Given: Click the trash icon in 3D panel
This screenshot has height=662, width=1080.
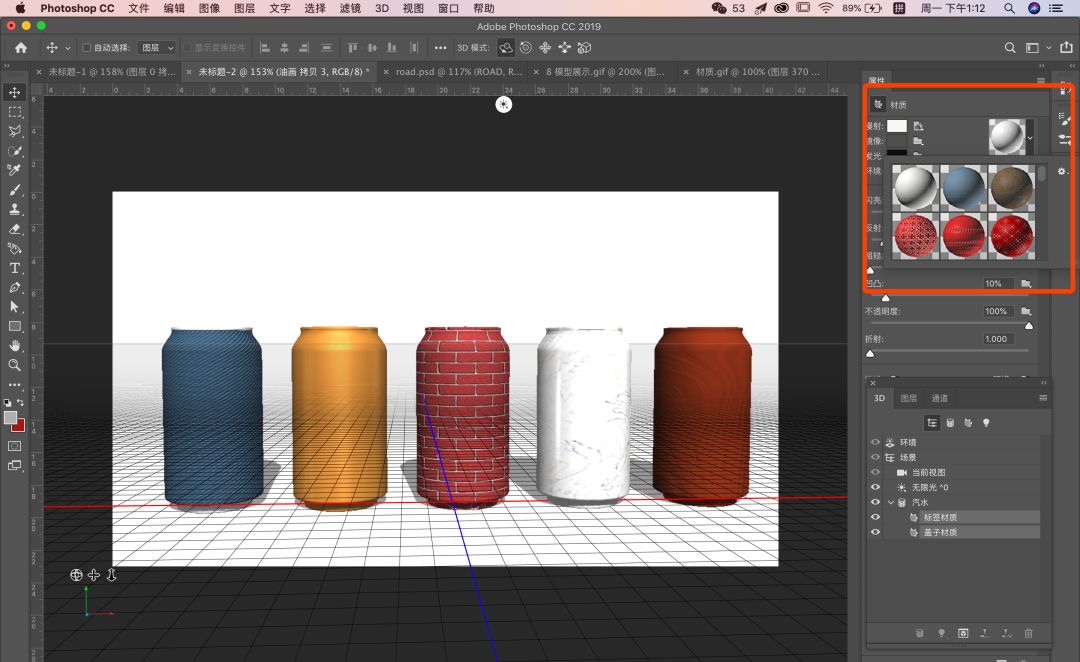Looking at the screenshot, I should (1028, 633).
